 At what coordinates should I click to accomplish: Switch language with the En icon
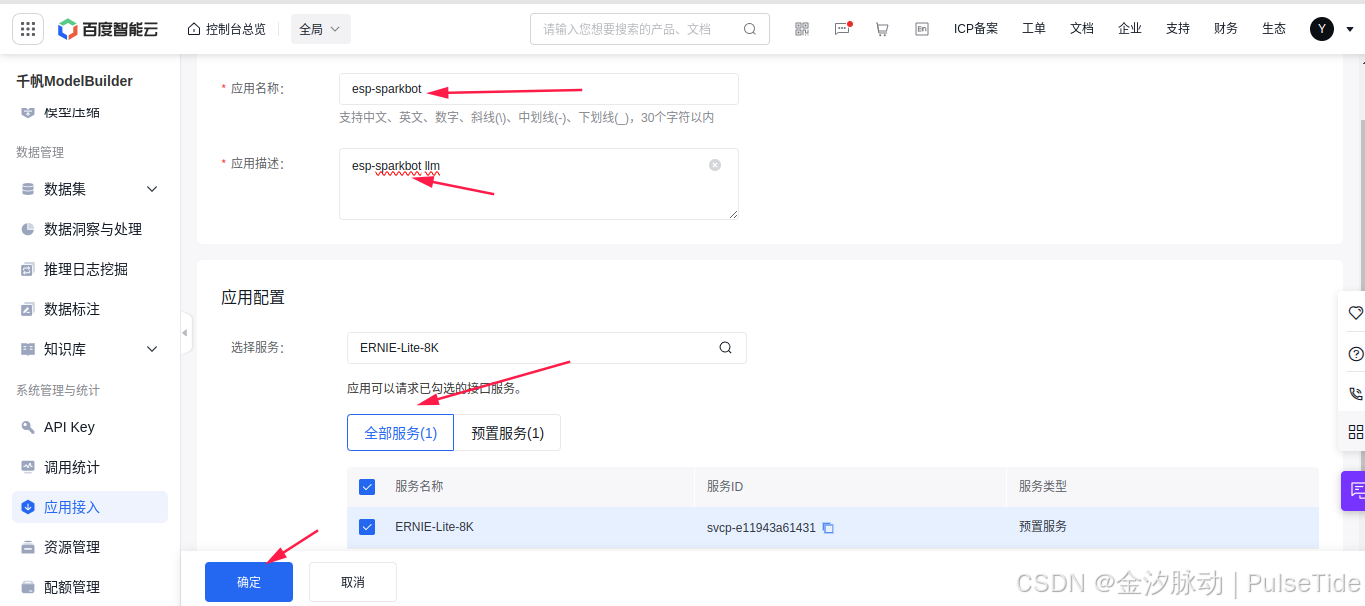click(x=922, y=29)
